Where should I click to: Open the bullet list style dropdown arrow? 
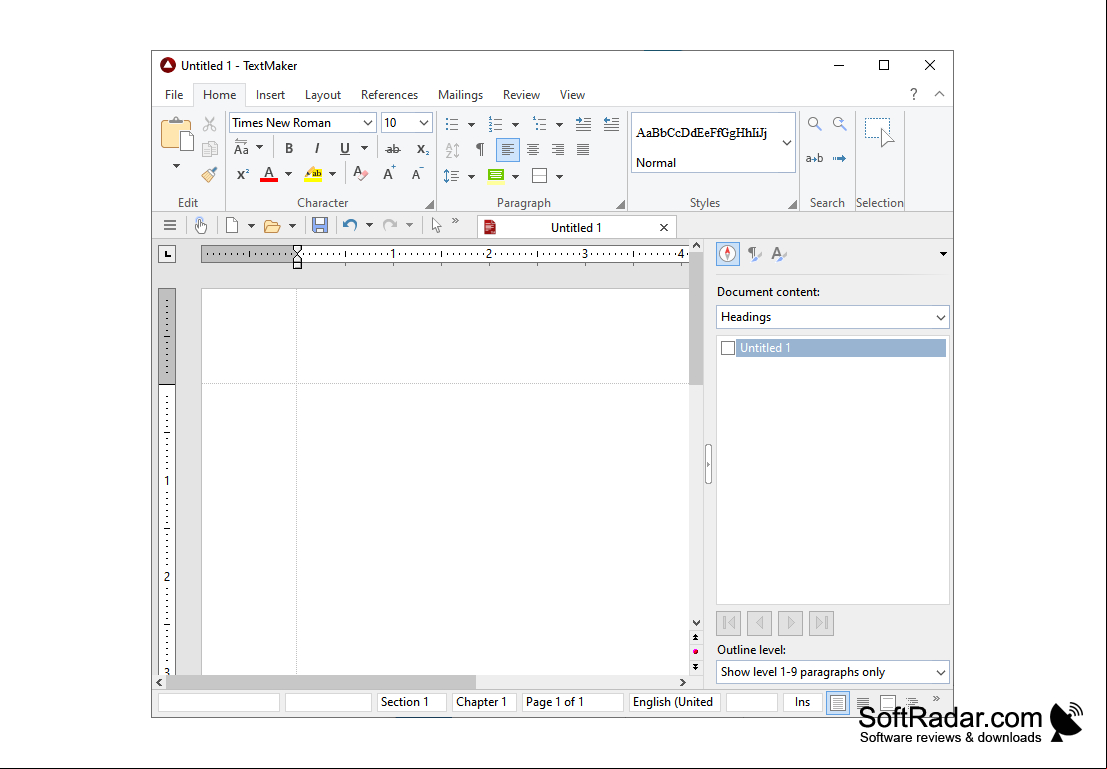click(x=471, y=125)
